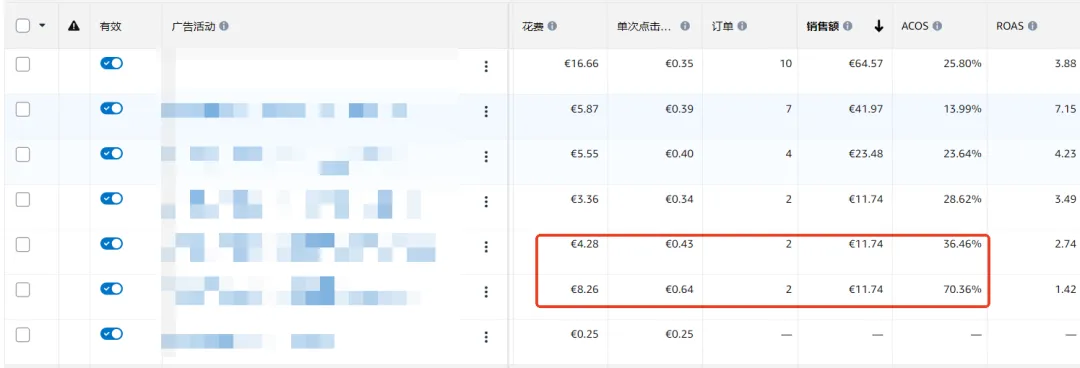The height and width of the screenshot is (368, 1080).
Task: Click the 36.46% ACOS value
Action: click(x=962, y=244)
